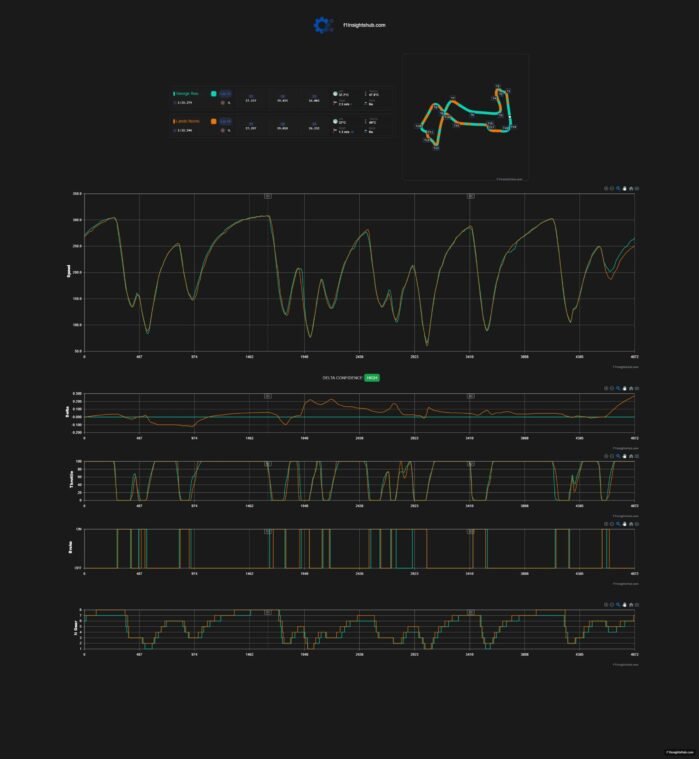
Task: Zoom out on the Delta chart
Action: (x=612, y=388)
